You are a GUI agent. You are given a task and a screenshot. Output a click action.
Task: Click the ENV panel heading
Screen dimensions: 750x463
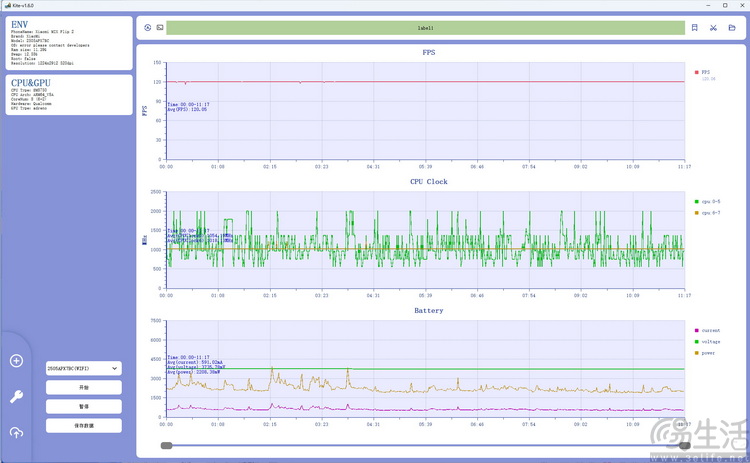click(x=20, y=24)
